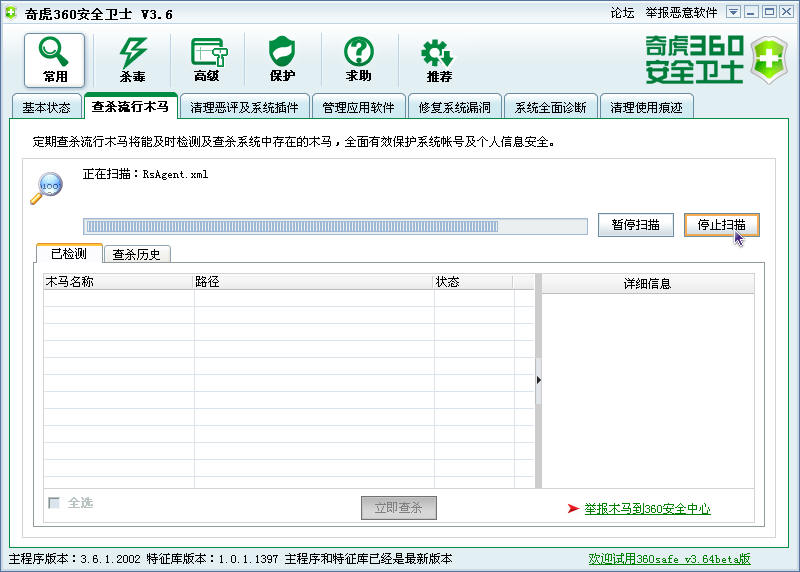Click the 详细信息 panel header

tap(647, 284)
